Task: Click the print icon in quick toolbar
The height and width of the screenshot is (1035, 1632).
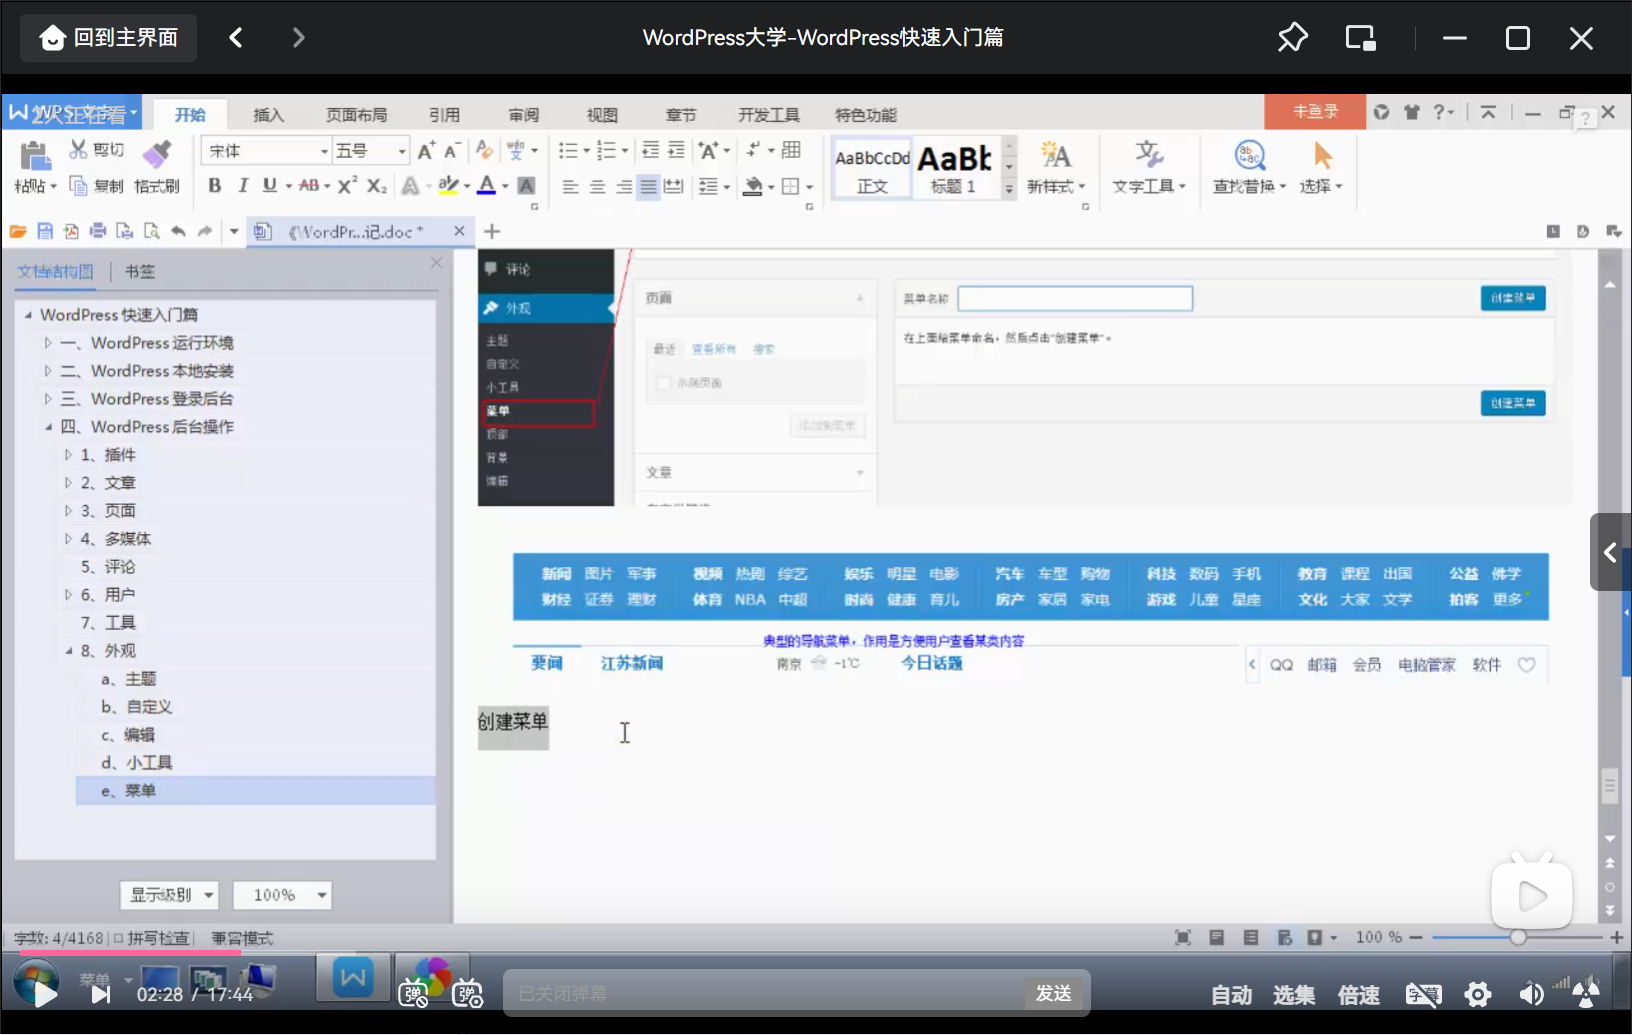Action: [98, 232]
